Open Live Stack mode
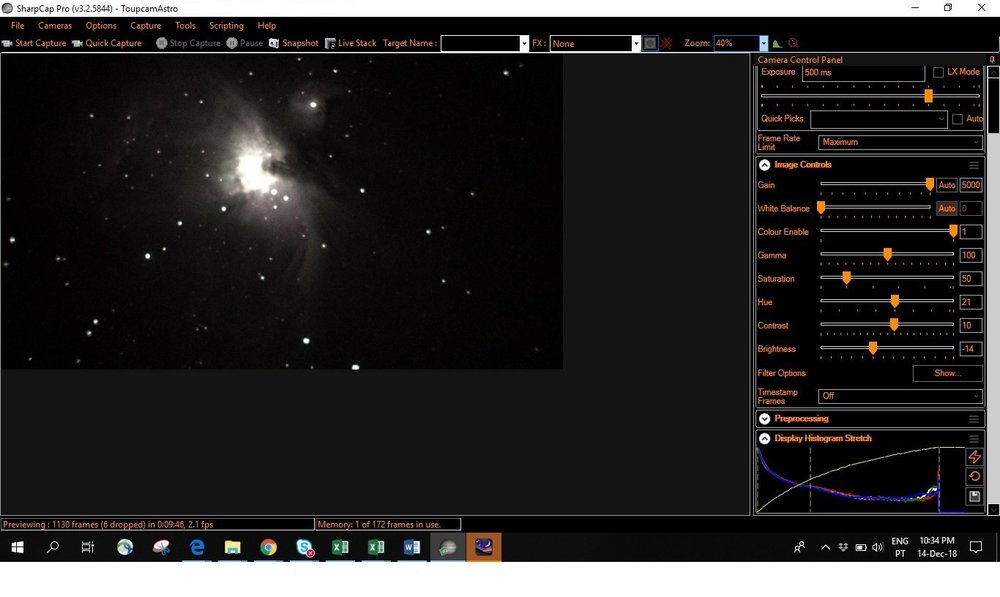1000x597 pixels. (351, 43)
